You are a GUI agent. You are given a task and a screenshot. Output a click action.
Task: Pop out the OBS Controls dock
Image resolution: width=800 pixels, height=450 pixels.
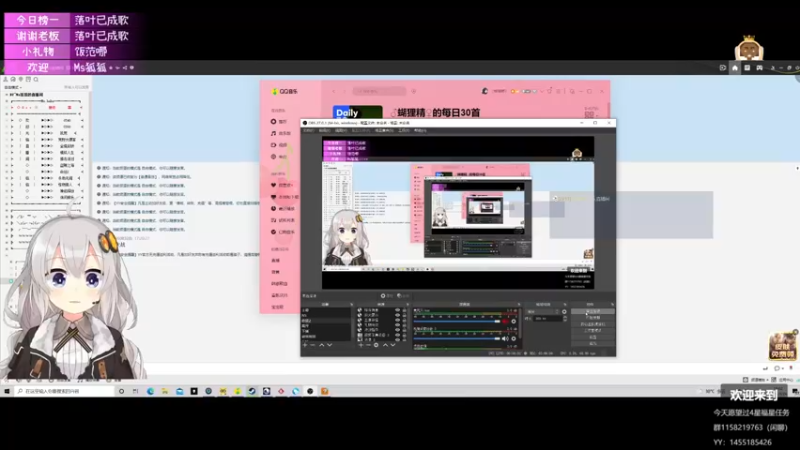coord(611,304)
